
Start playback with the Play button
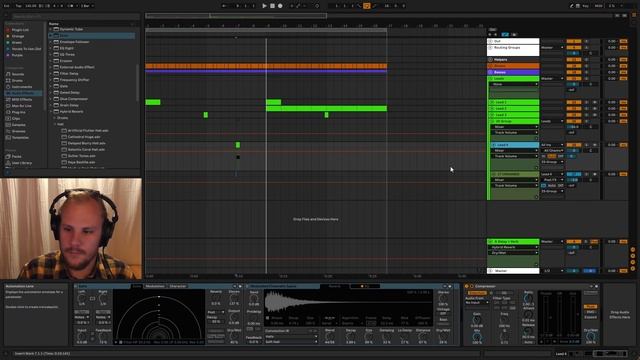264,6
